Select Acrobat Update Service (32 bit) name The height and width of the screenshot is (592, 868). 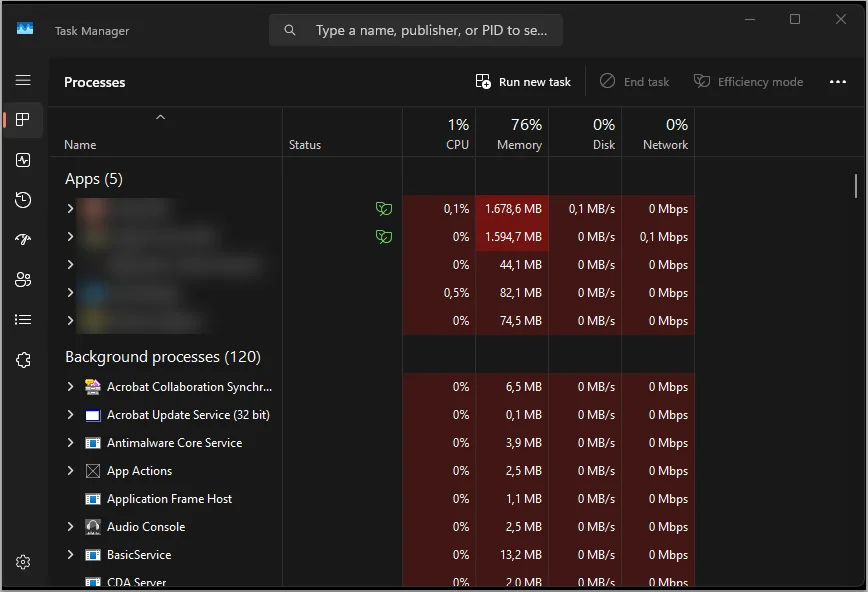[188, 415]
